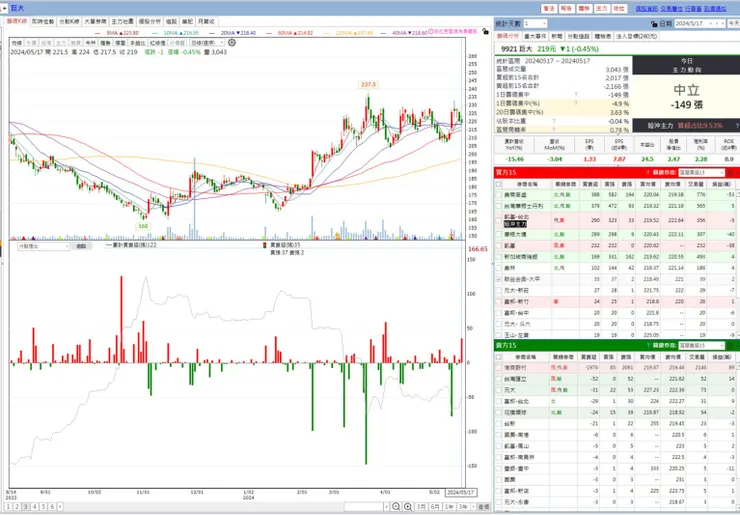Open the 重大事件 tab in right panel
The height and width of the screenshot is (515, 740).
tap(535, 36)
